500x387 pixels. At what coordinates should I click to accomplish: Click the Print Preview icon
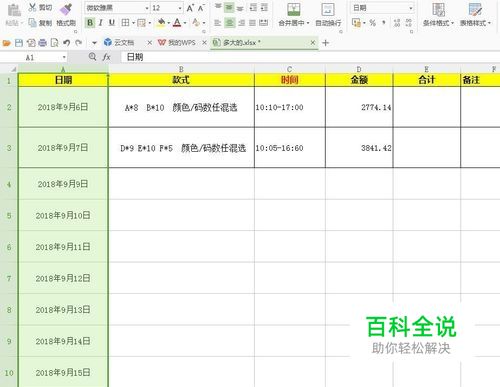pyautogui.click(x=54, y=43)
